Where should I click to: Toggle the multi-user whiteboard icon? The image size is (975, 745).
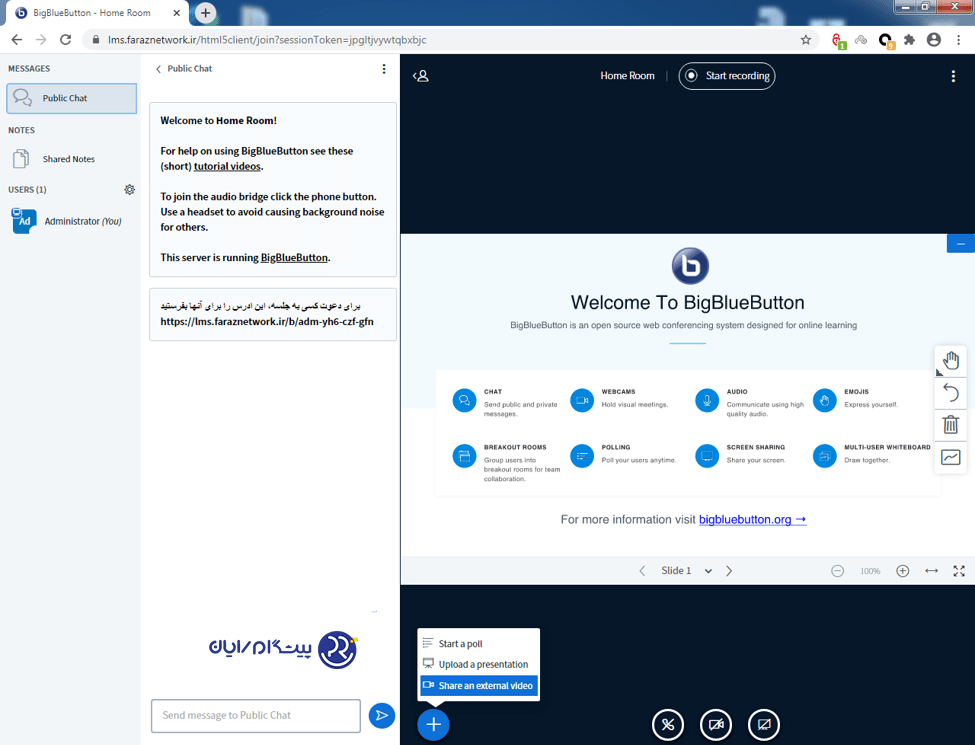coord(950,458)
